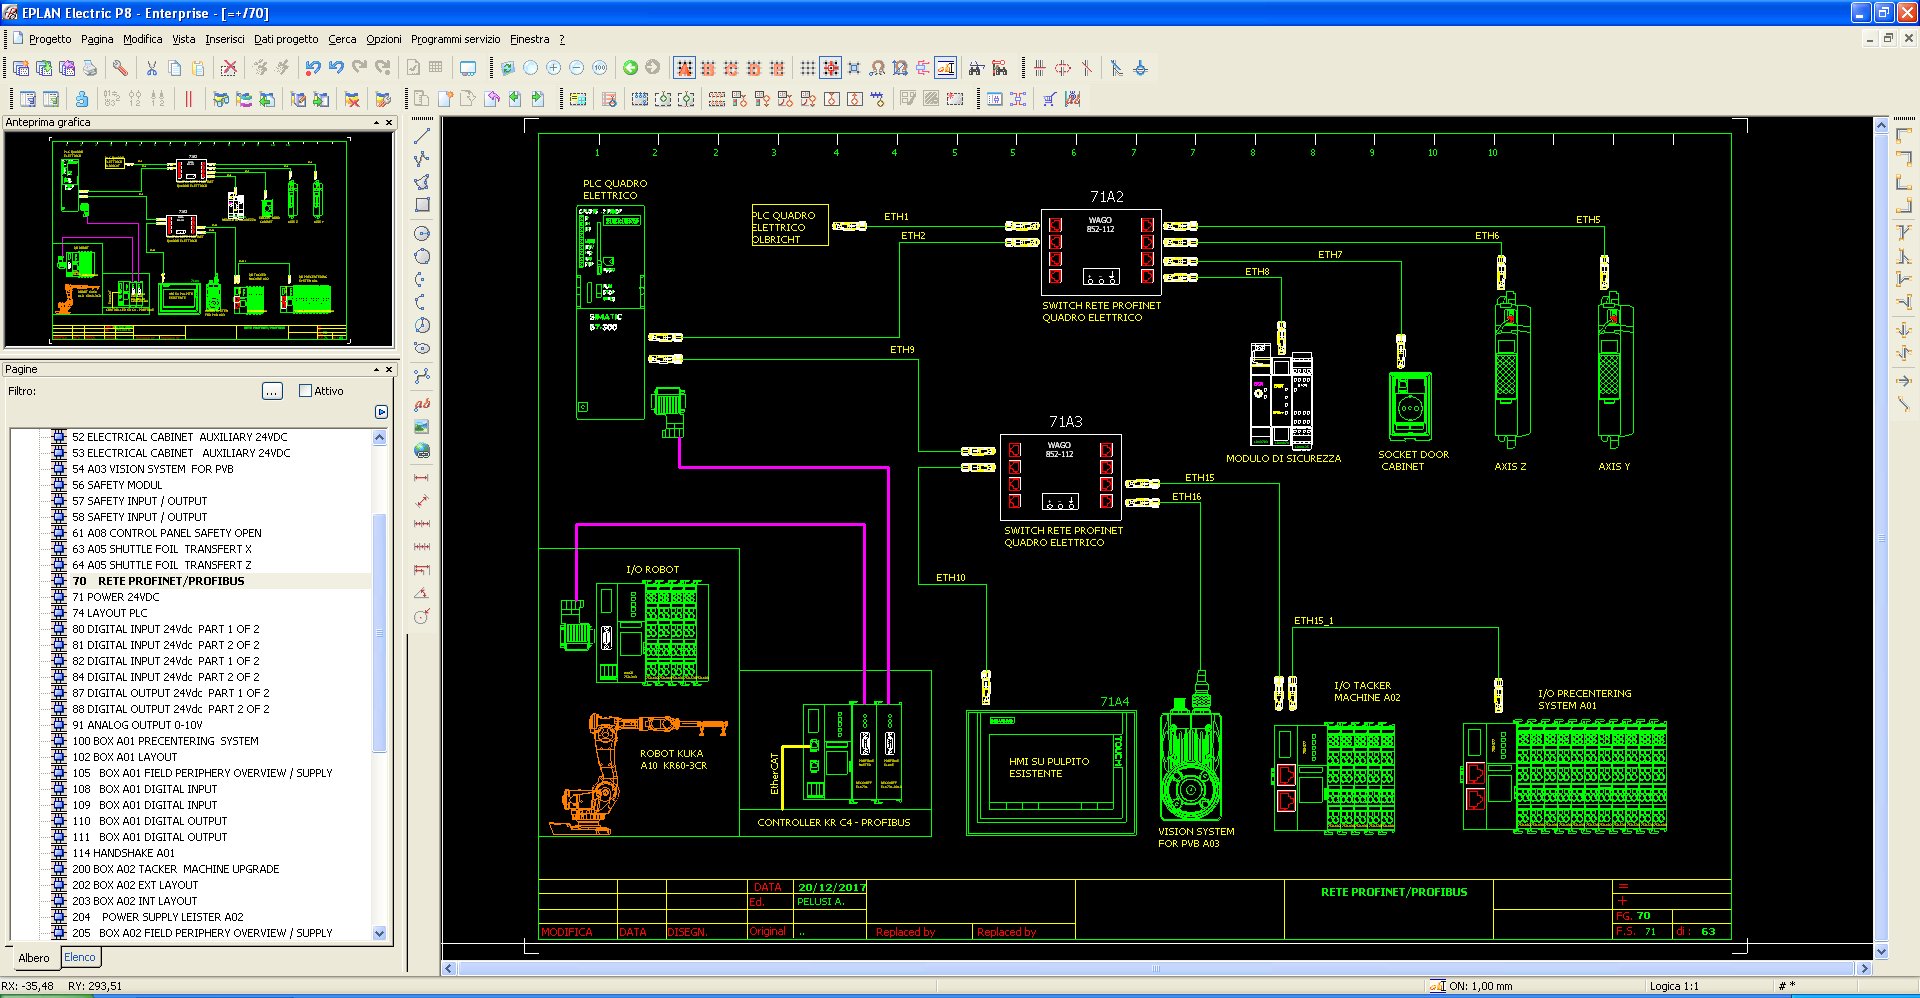Click the shopping cart device selection icon
The image size is (1920, 998).
[x=1049, y=99]
